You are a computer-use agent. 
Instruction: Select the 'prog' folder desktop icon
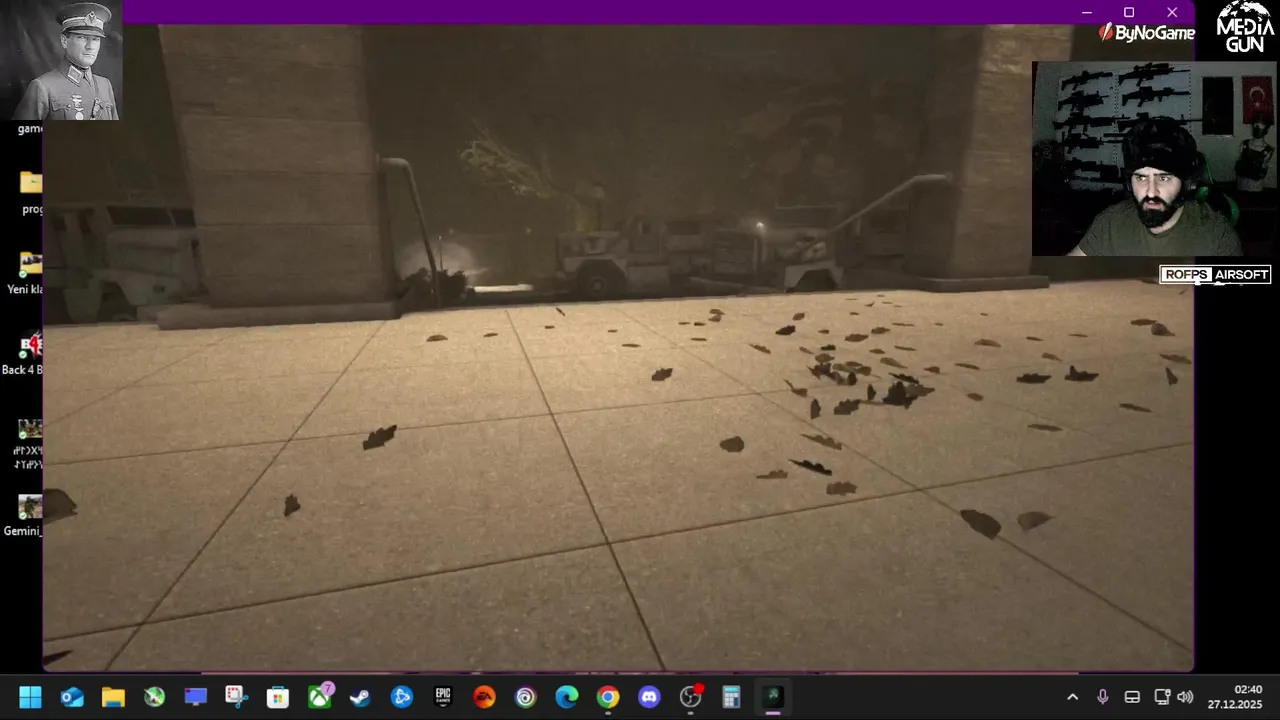pos(30,191)
